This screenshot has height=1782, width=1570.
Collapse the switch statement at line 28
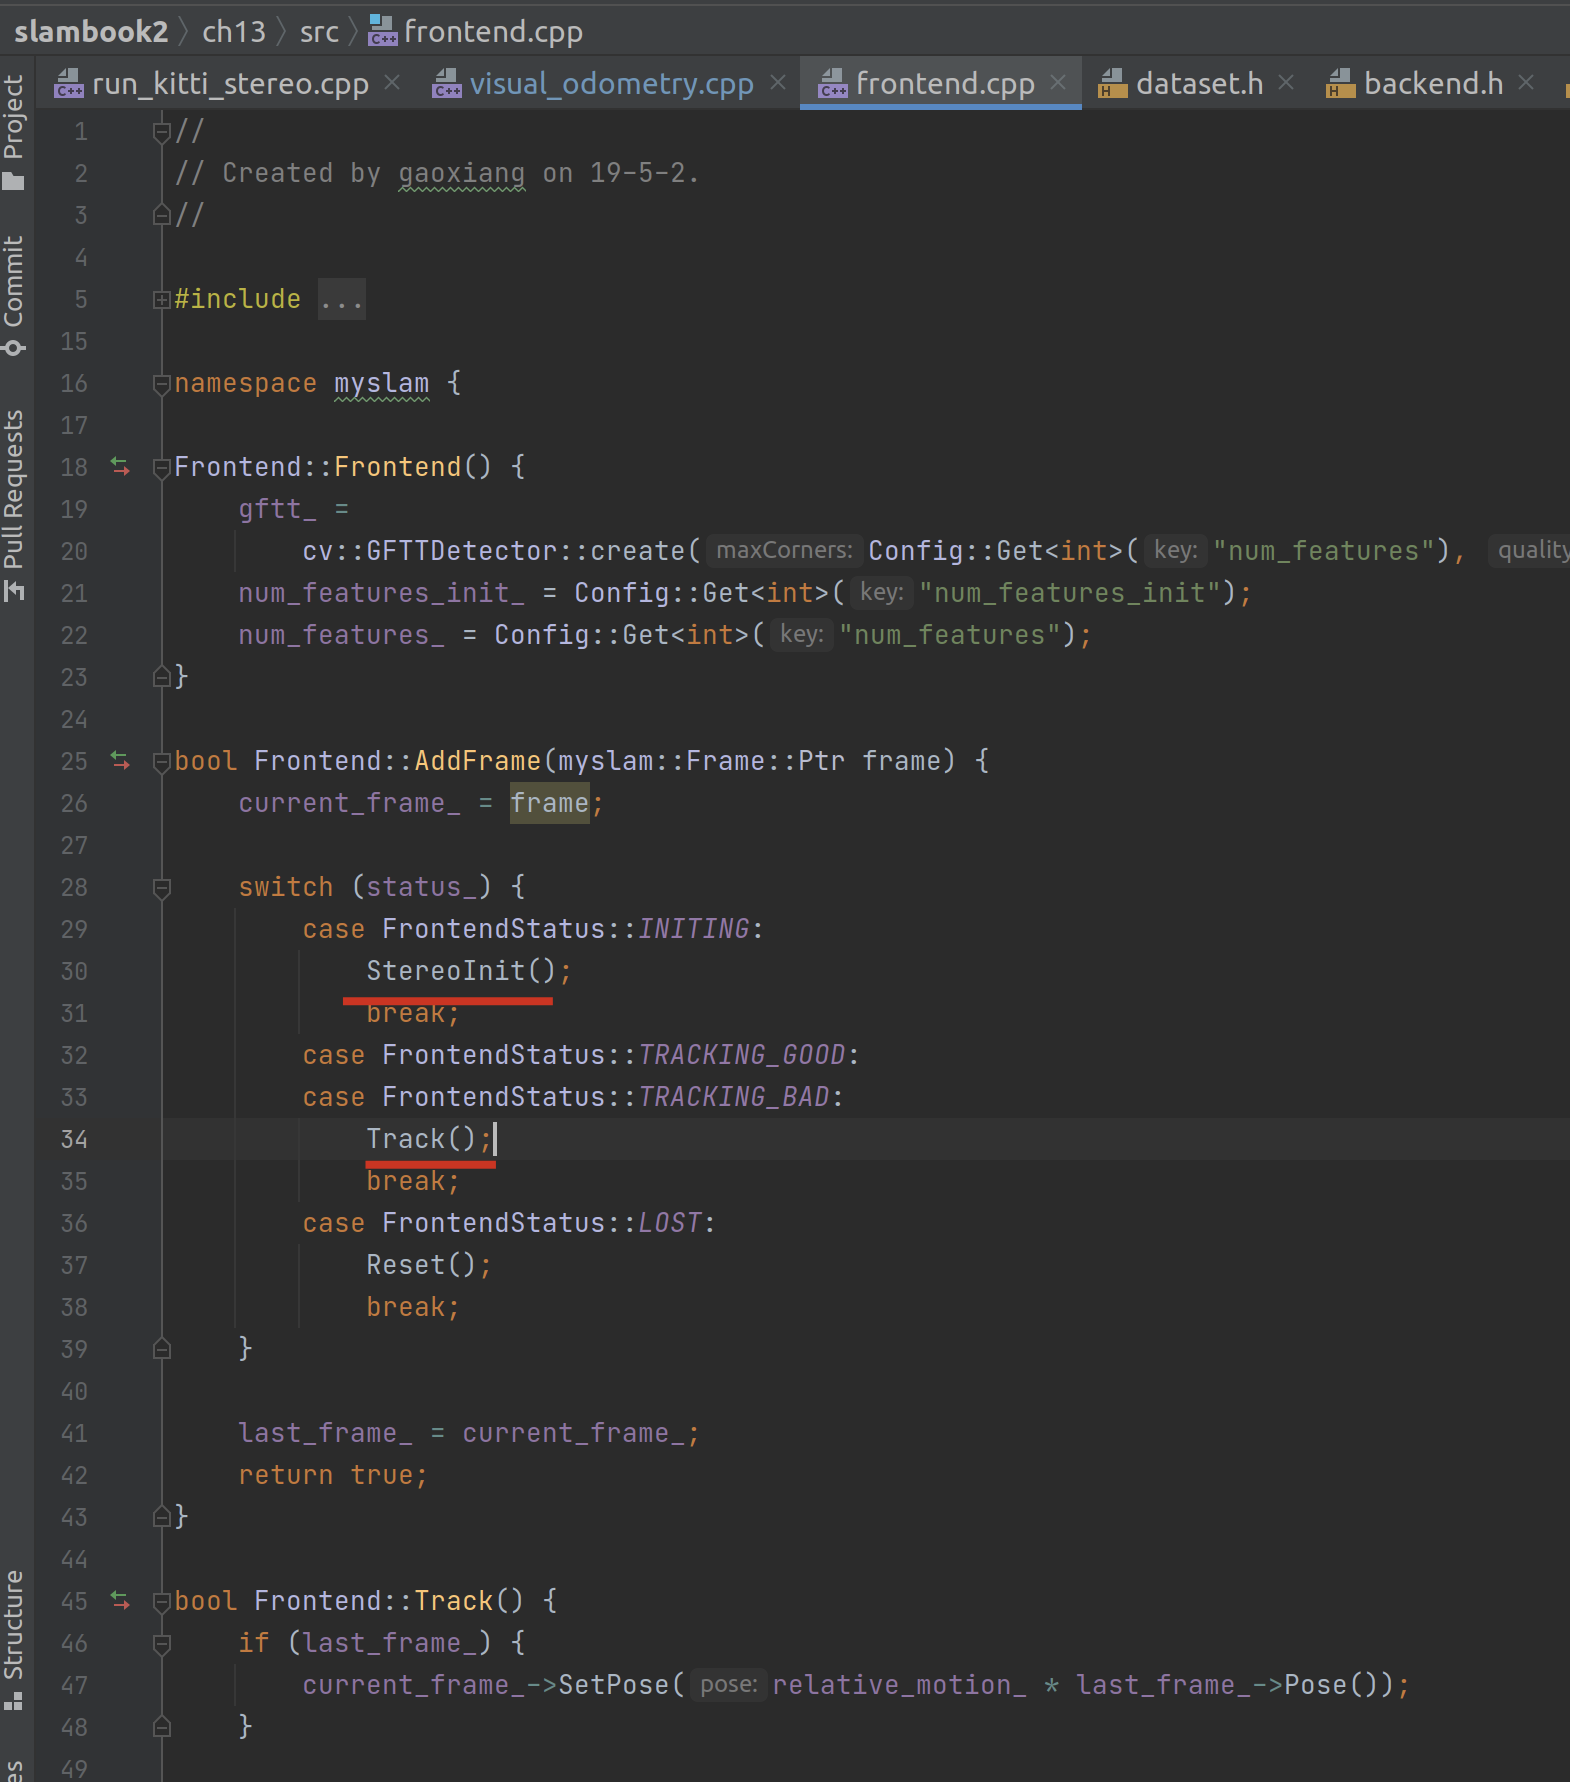click(161, 887)
